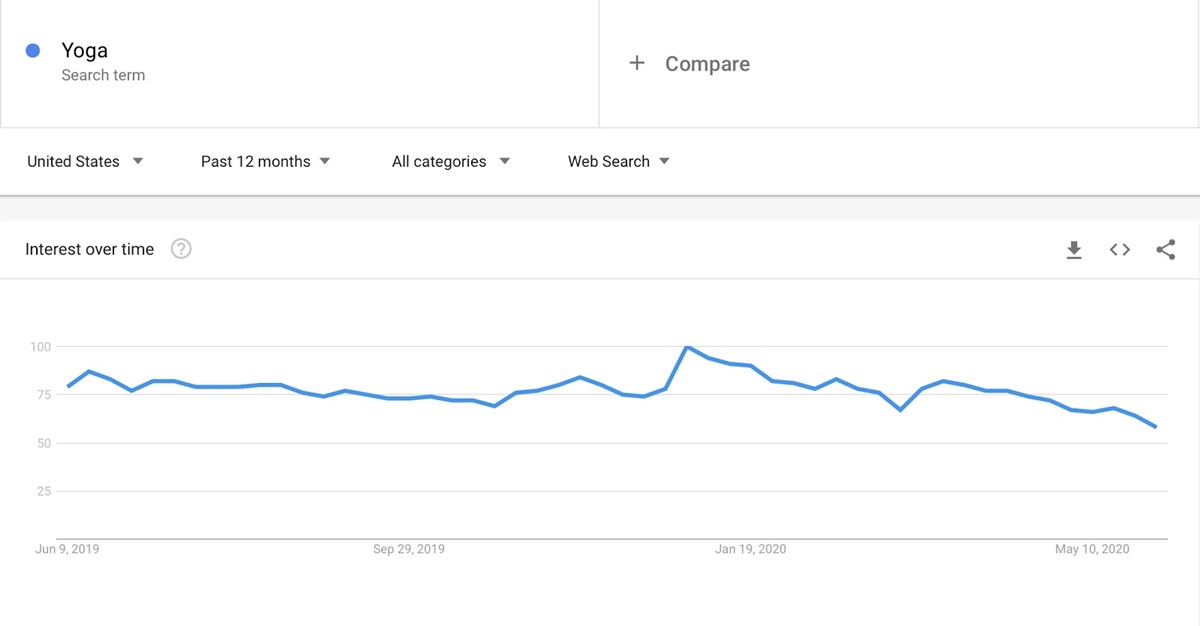Screen dimensions: 1200x626
Task: Share the Interest over time chart
Action: pos(1166,249)
